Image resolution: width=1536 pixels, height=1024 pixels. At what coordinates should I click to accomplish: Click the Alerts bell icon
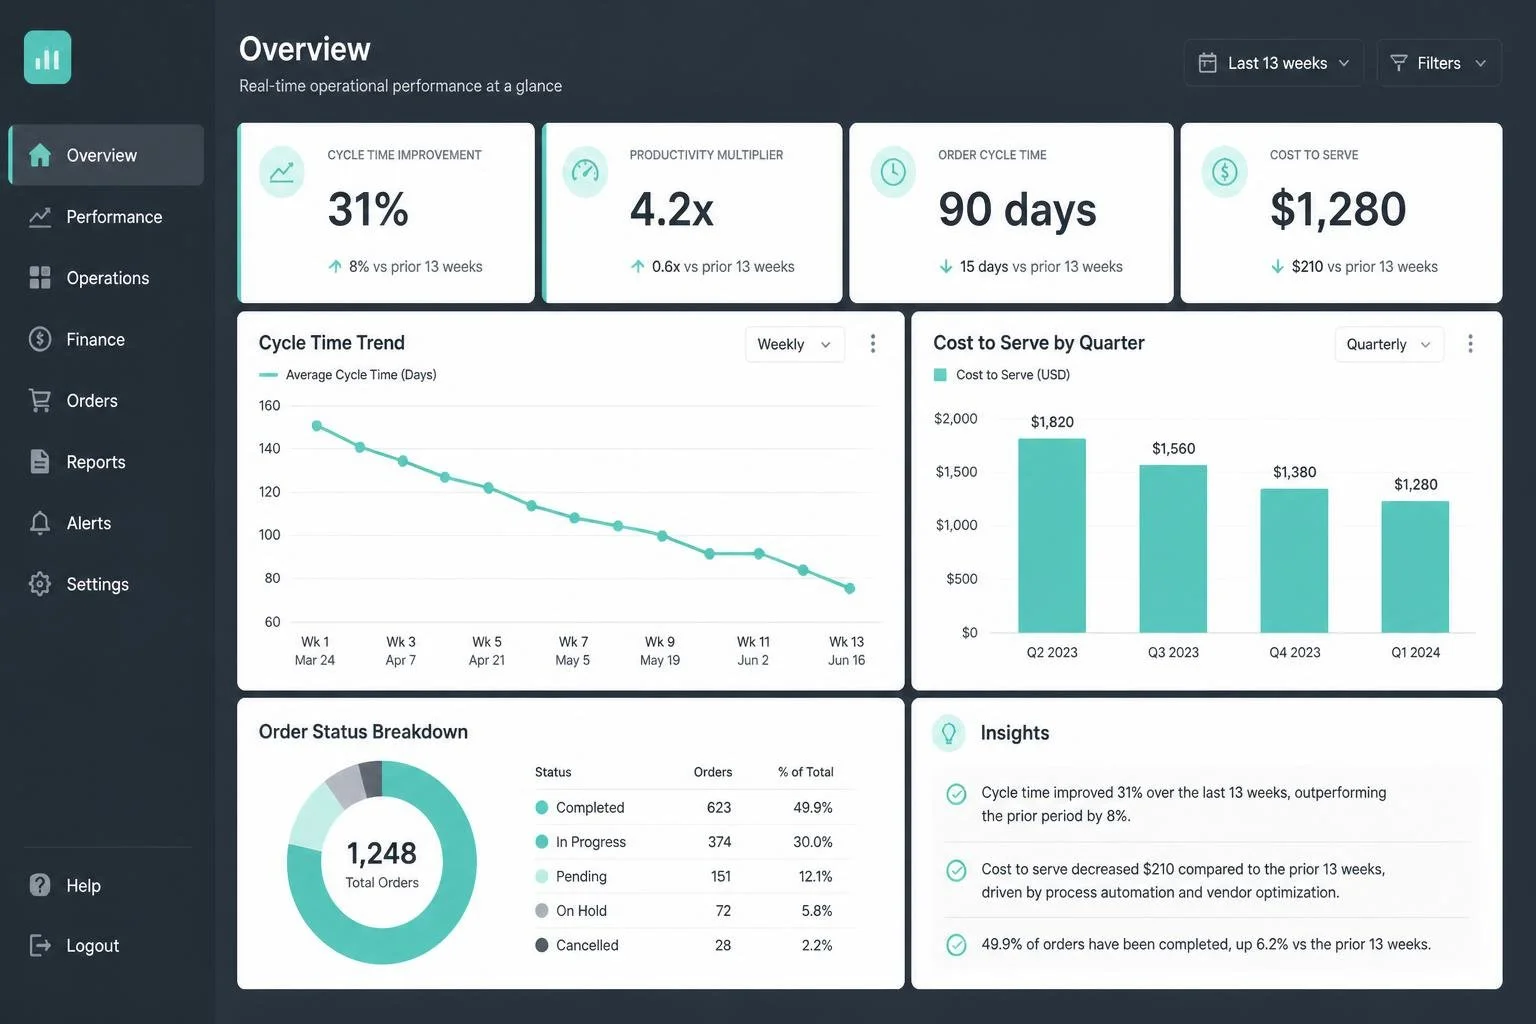pyautogui.click(x=40, y=523)
